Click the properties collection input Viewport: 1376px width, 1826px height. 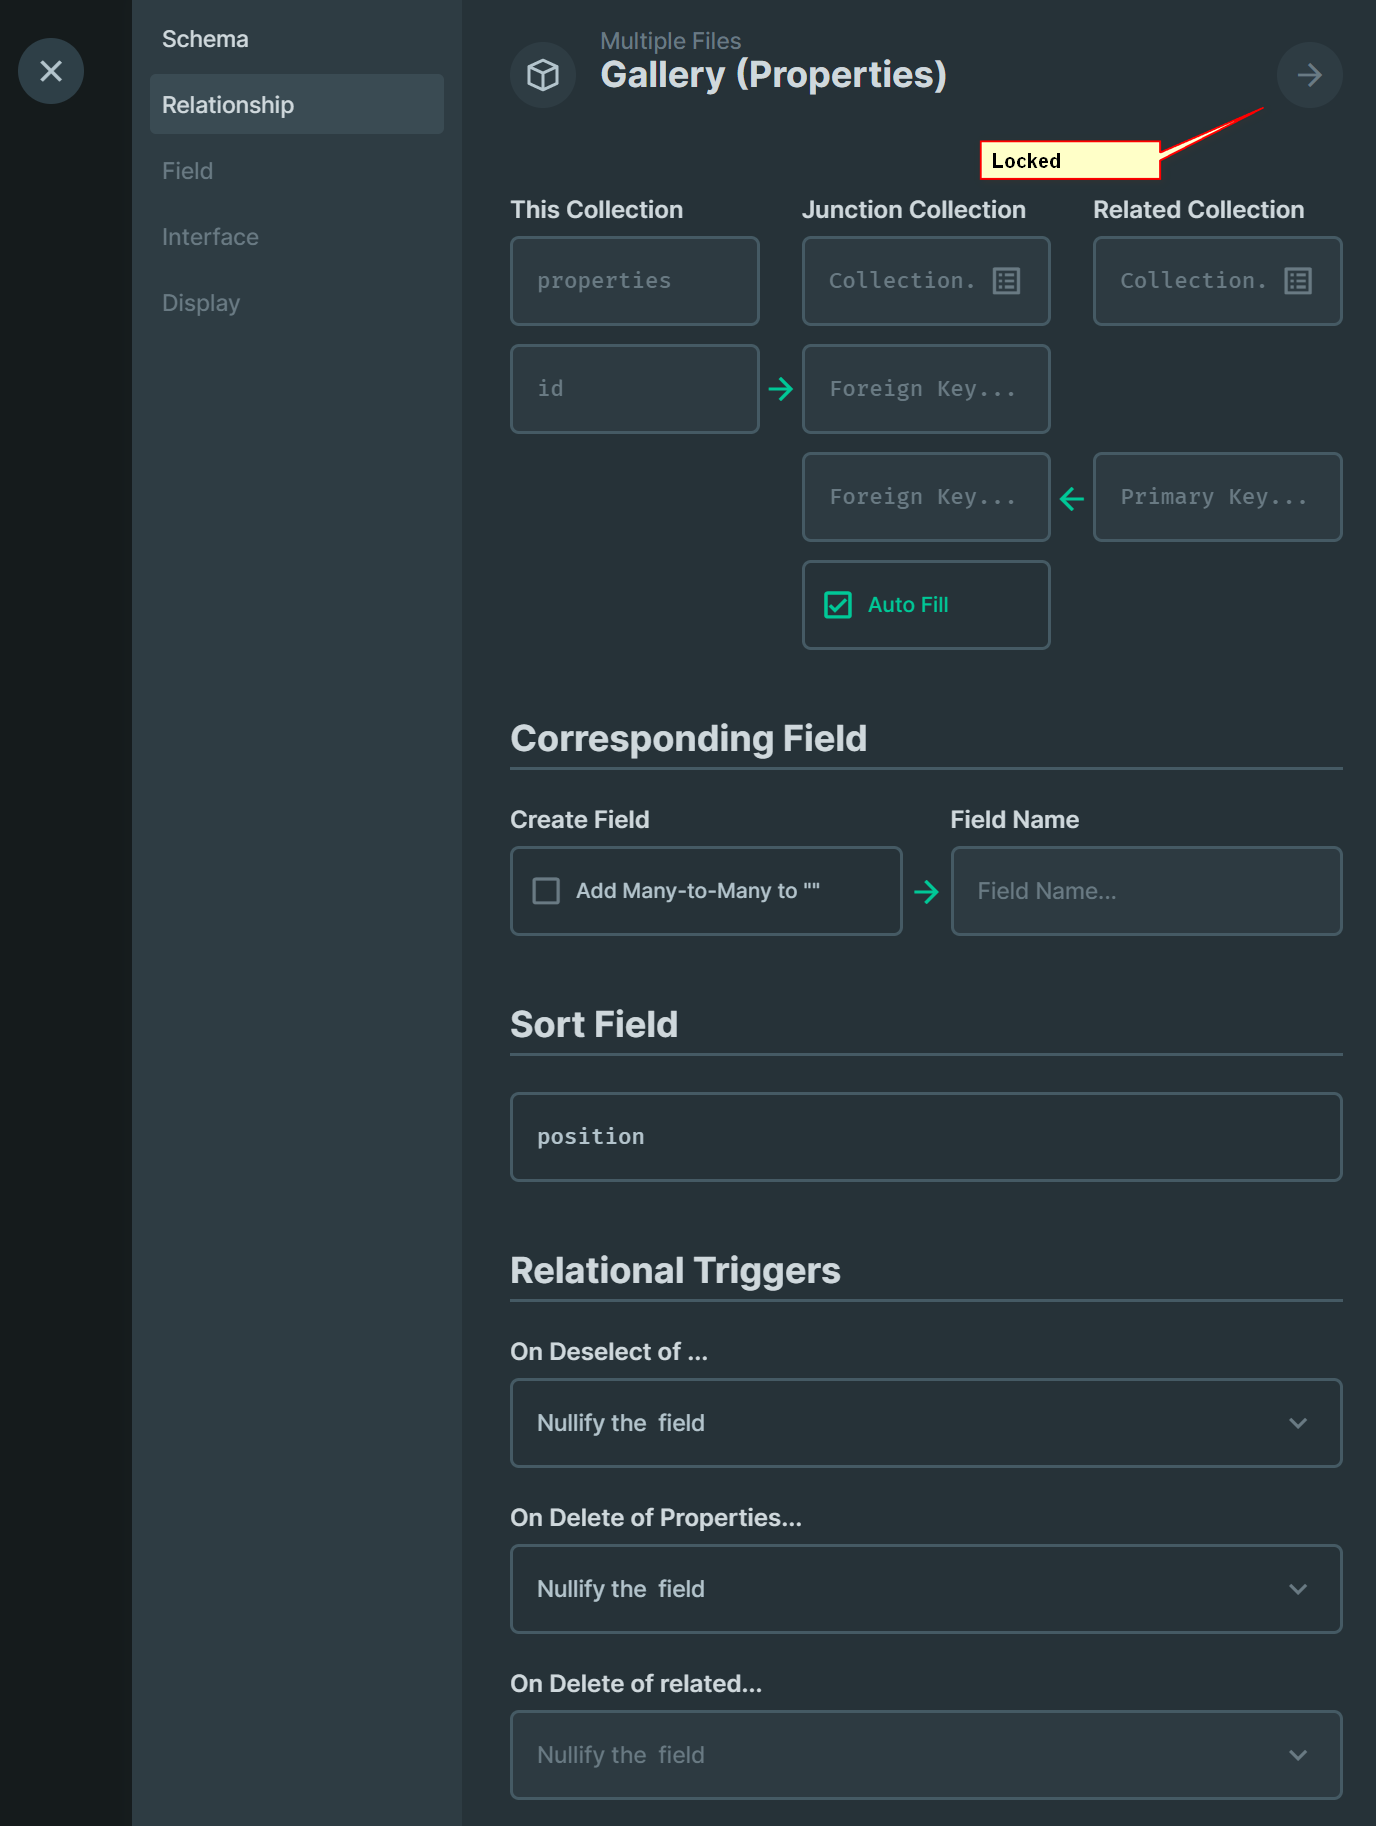[635, 281]
